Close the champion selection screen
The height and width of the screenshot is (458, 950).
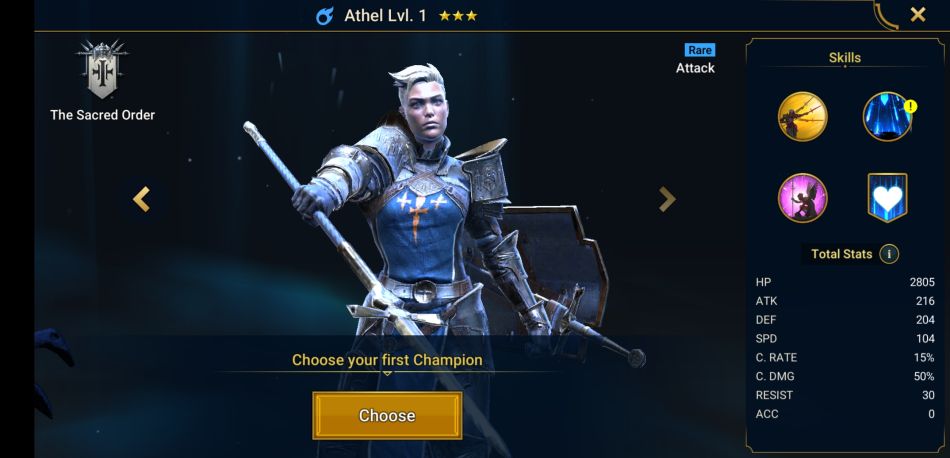[x=918, y=15]
